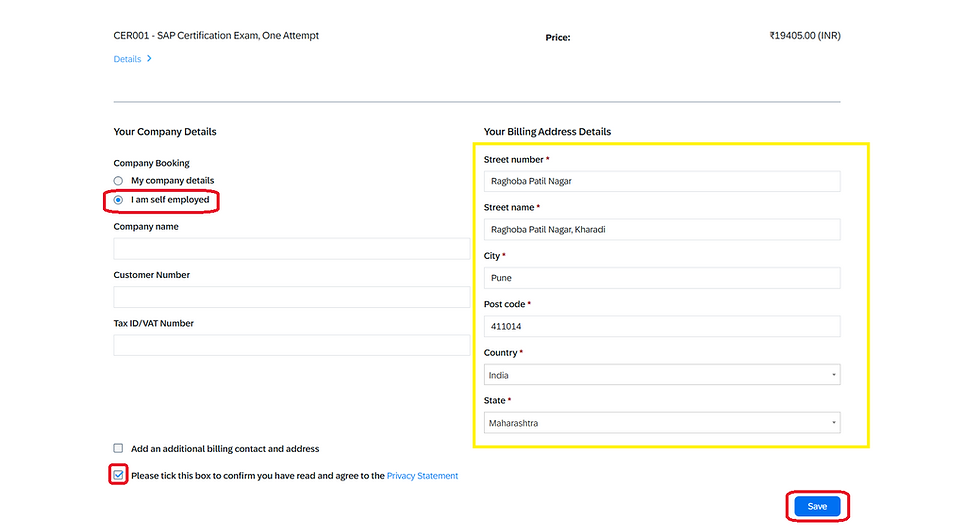The width and height of the screenshot is (980, 532).
Task: Untick the Privacy Statement agreement checkbox
Action: tap(118, 475)
